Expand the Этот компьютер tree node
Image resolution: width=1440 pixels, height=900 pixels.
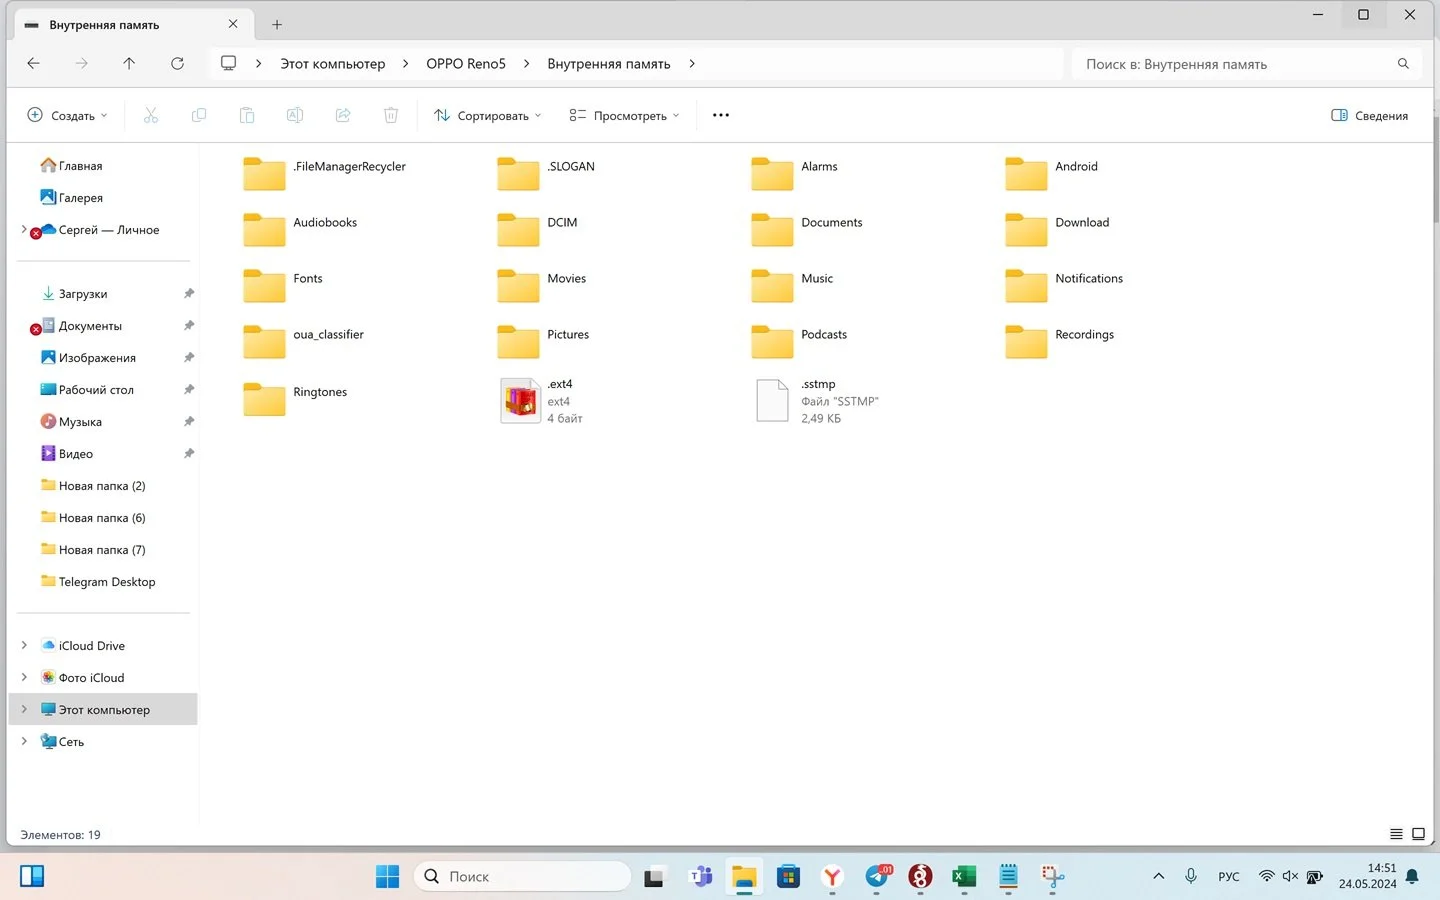(24, 710)
